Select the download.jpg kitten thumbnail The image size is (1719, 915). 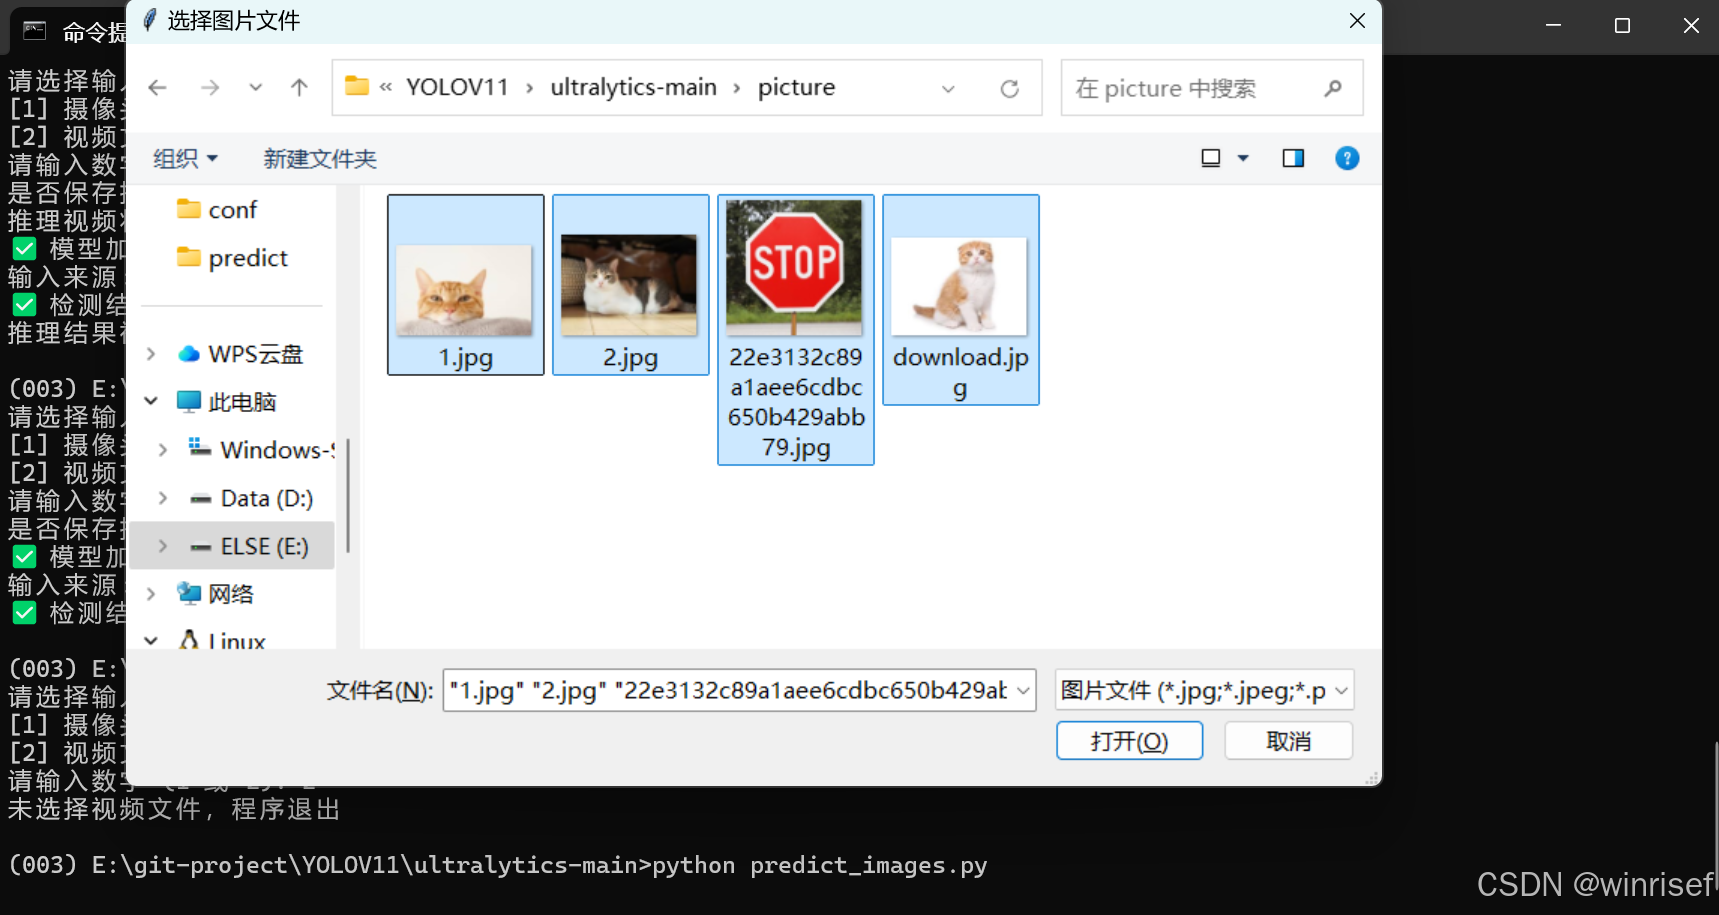[959, 286]
